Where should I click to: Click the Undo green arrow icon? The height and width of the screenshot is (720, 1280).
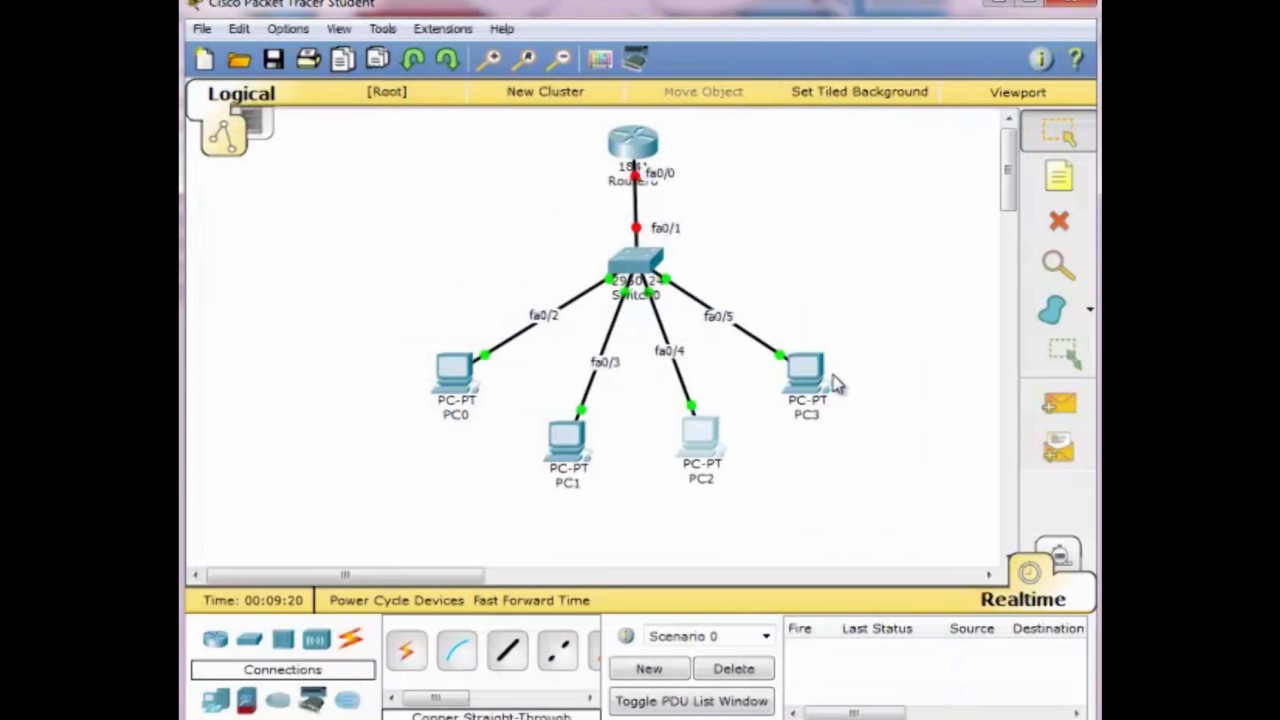pos(412,60)
